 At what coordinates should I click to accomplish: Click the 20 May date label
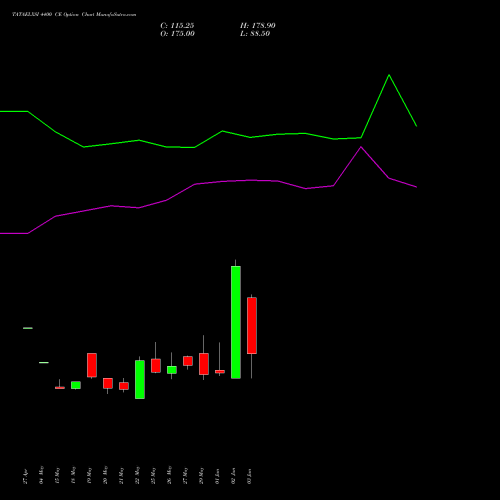point(106,475)
